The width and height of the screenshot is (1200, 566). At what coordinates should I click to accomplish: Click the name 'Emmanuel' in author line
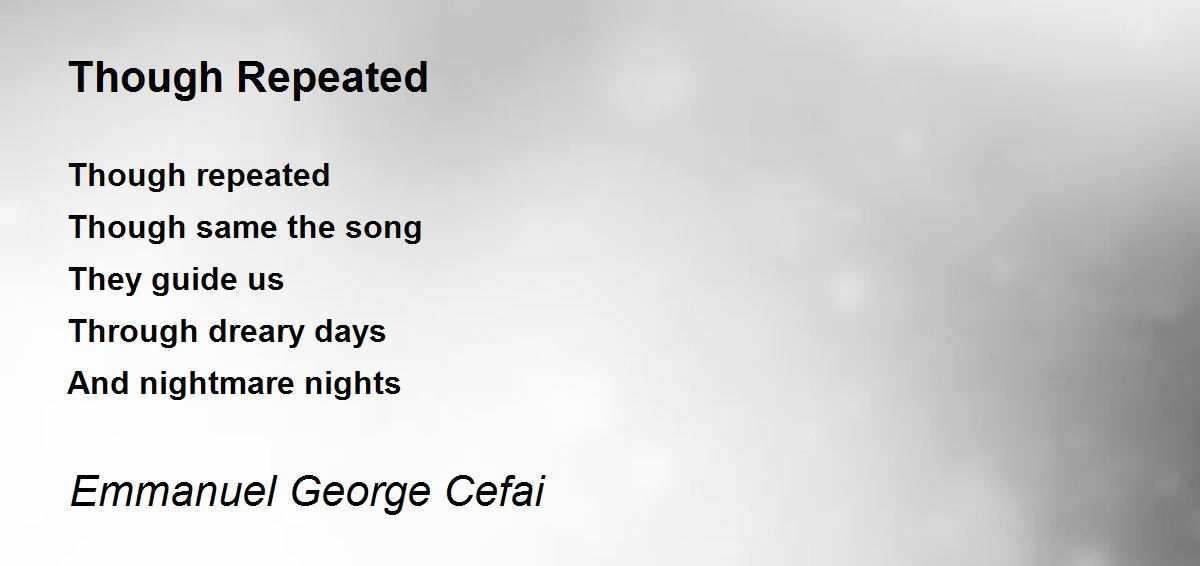click(x=175, y=493)
